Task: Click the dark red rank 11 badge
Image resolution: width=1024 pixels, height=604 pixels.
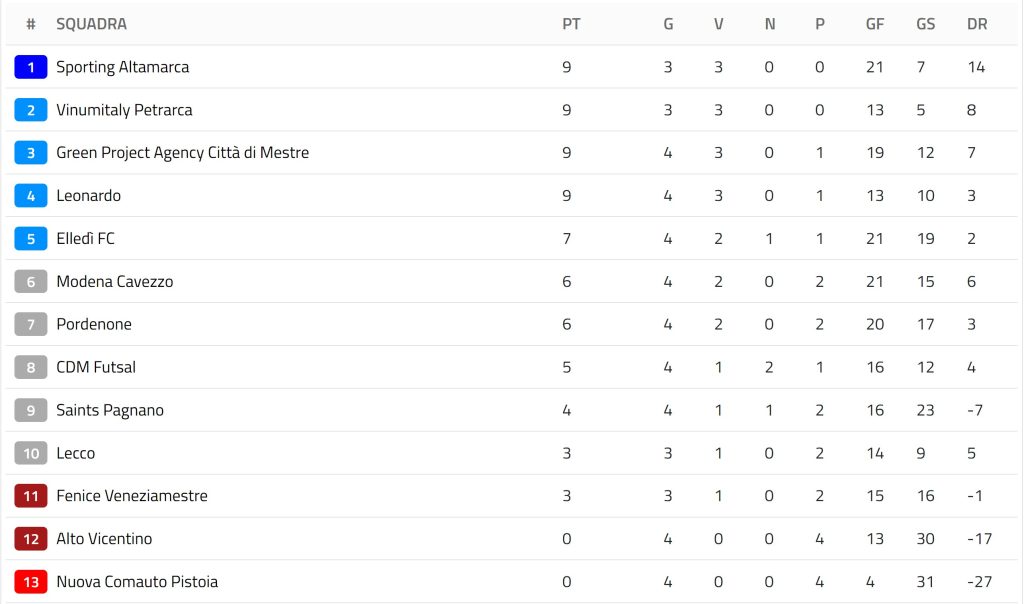Action: [31, 496]
